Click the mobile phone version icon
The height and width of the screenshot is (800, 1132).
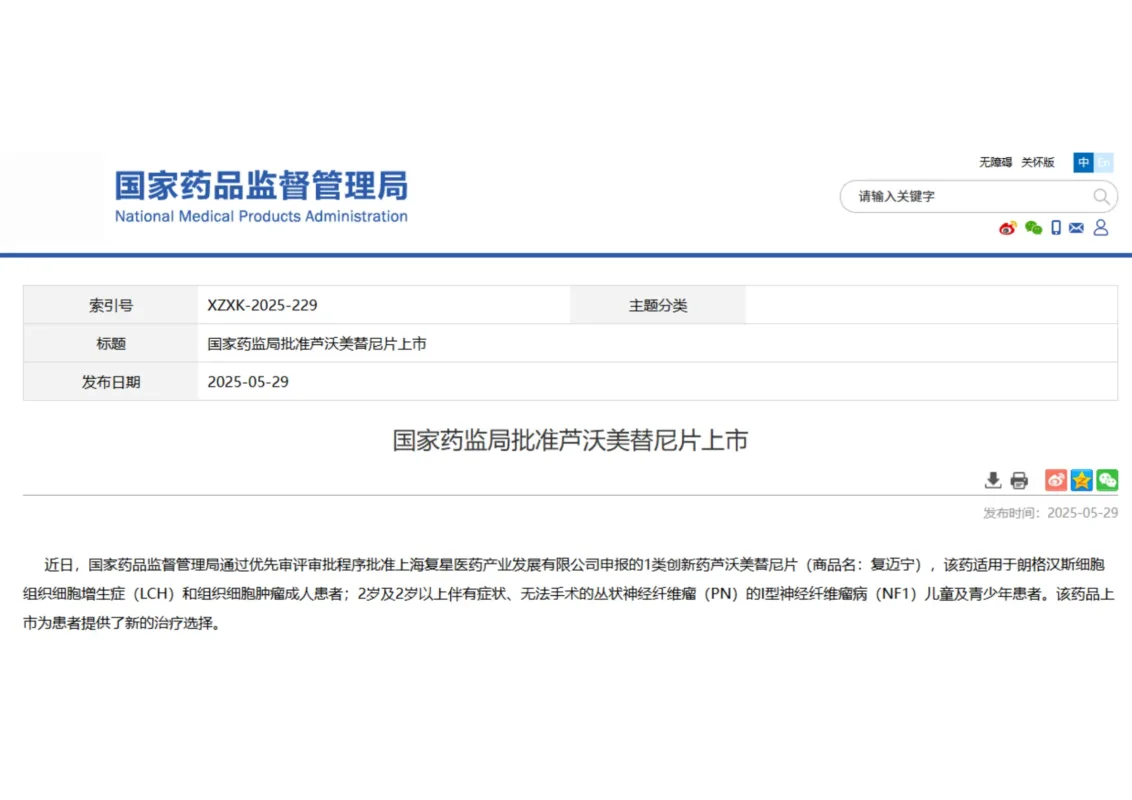click(1056, 228)
